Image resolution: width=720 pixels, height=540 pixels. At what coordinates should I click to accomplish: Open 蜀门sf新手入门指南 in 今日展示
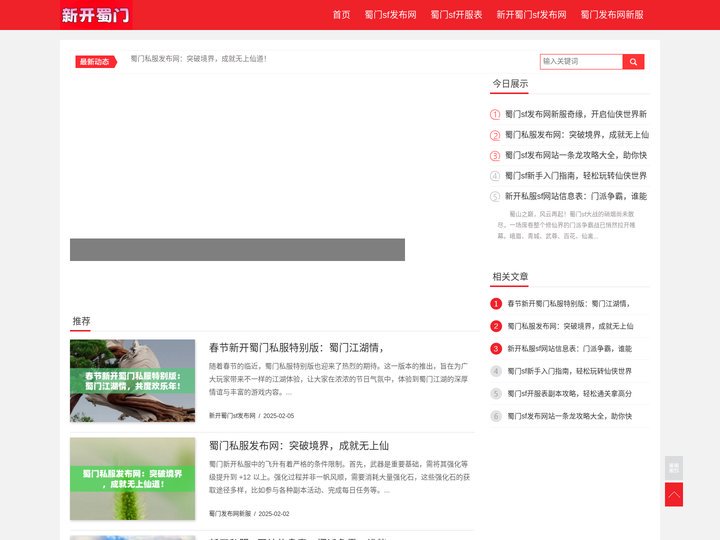coord(576,176)
